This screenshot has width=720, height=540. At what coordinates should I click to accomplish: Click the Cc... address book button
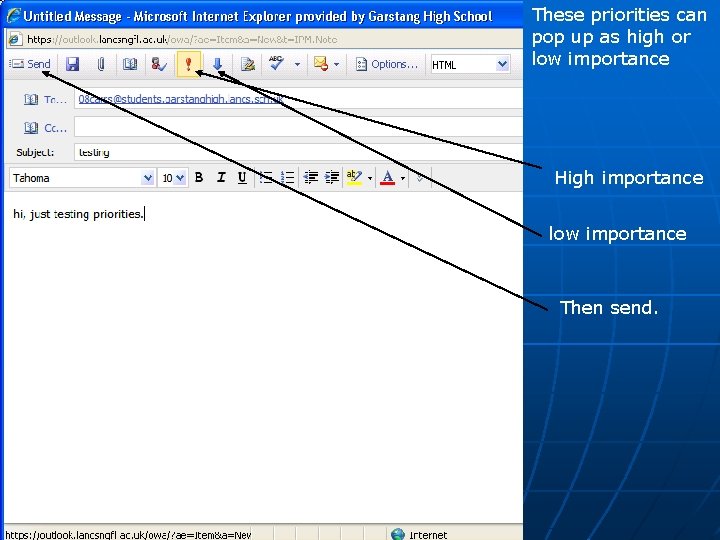(x=45, y=128)
